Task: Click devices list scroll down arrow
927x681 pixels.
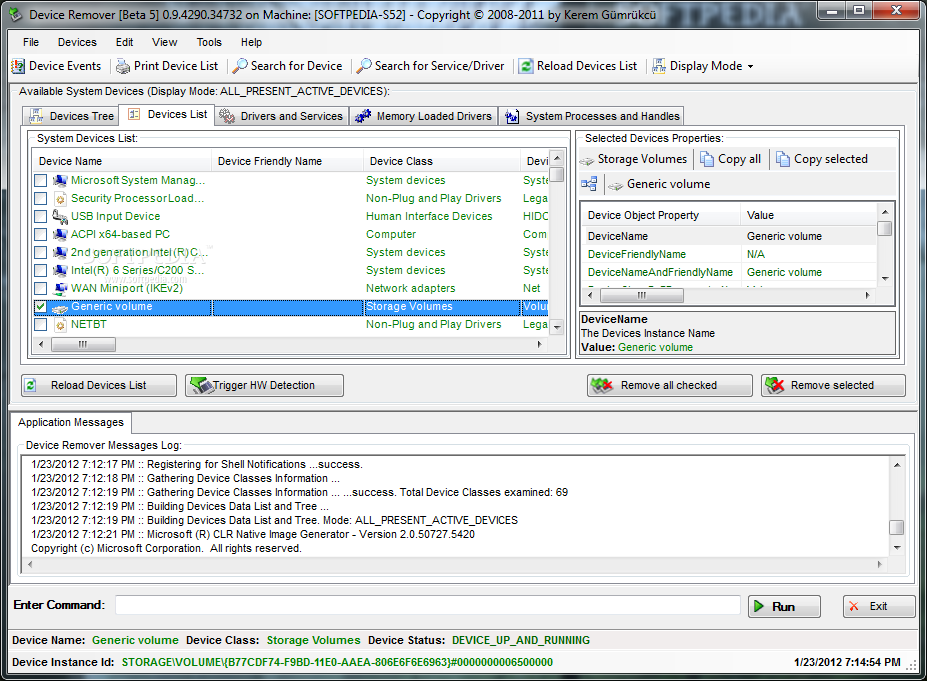Action: [557, 327]
